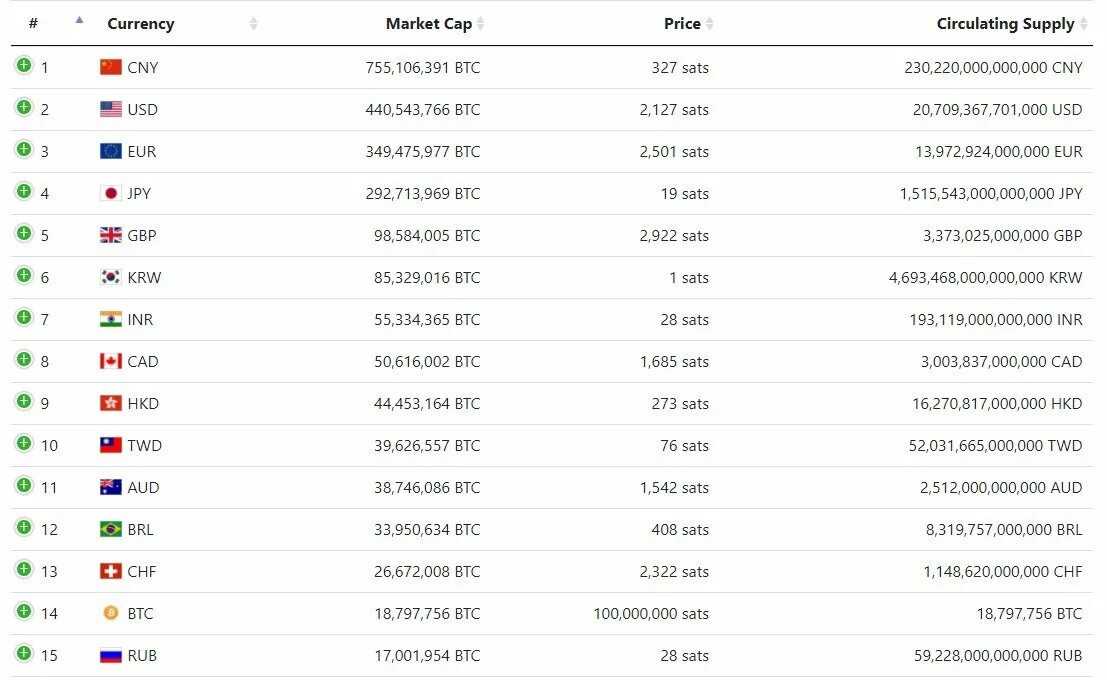Viewport: 1107px width, 680px height.
Task: Expand row 7 INR details via green plus
Action: [x=24, y=318]
